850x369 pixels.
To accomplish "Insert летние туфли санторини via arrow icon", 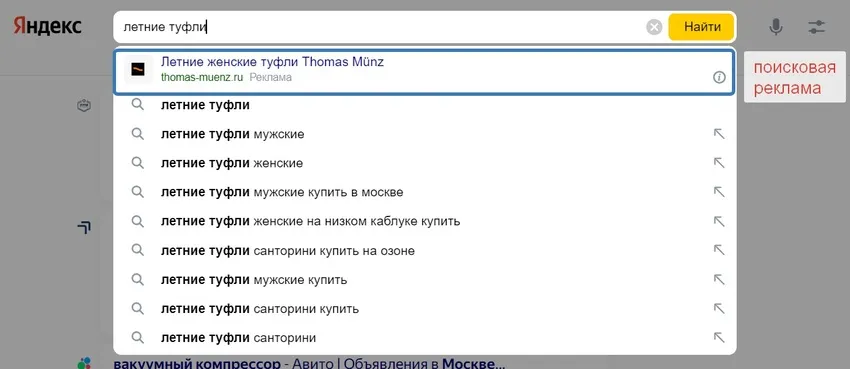I will pyautogui.click(x=719, y=338).
